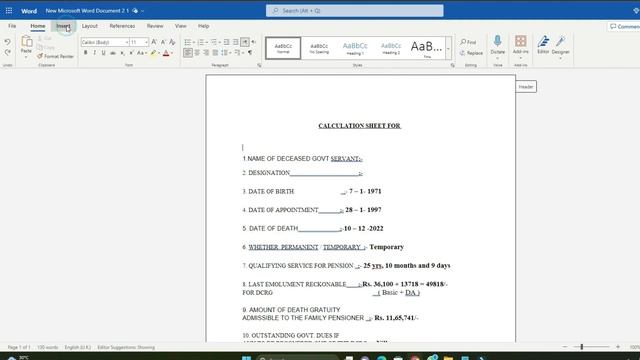Apply the red font color

(x=166, y=53)
